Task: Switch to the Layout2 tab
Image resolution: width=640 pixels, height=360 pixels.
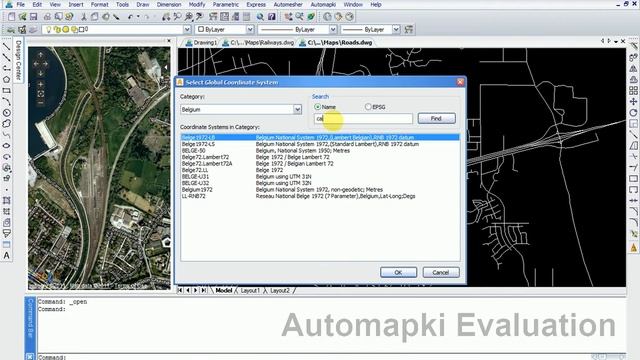Action: pyautogui.click(x=280, y=291)
